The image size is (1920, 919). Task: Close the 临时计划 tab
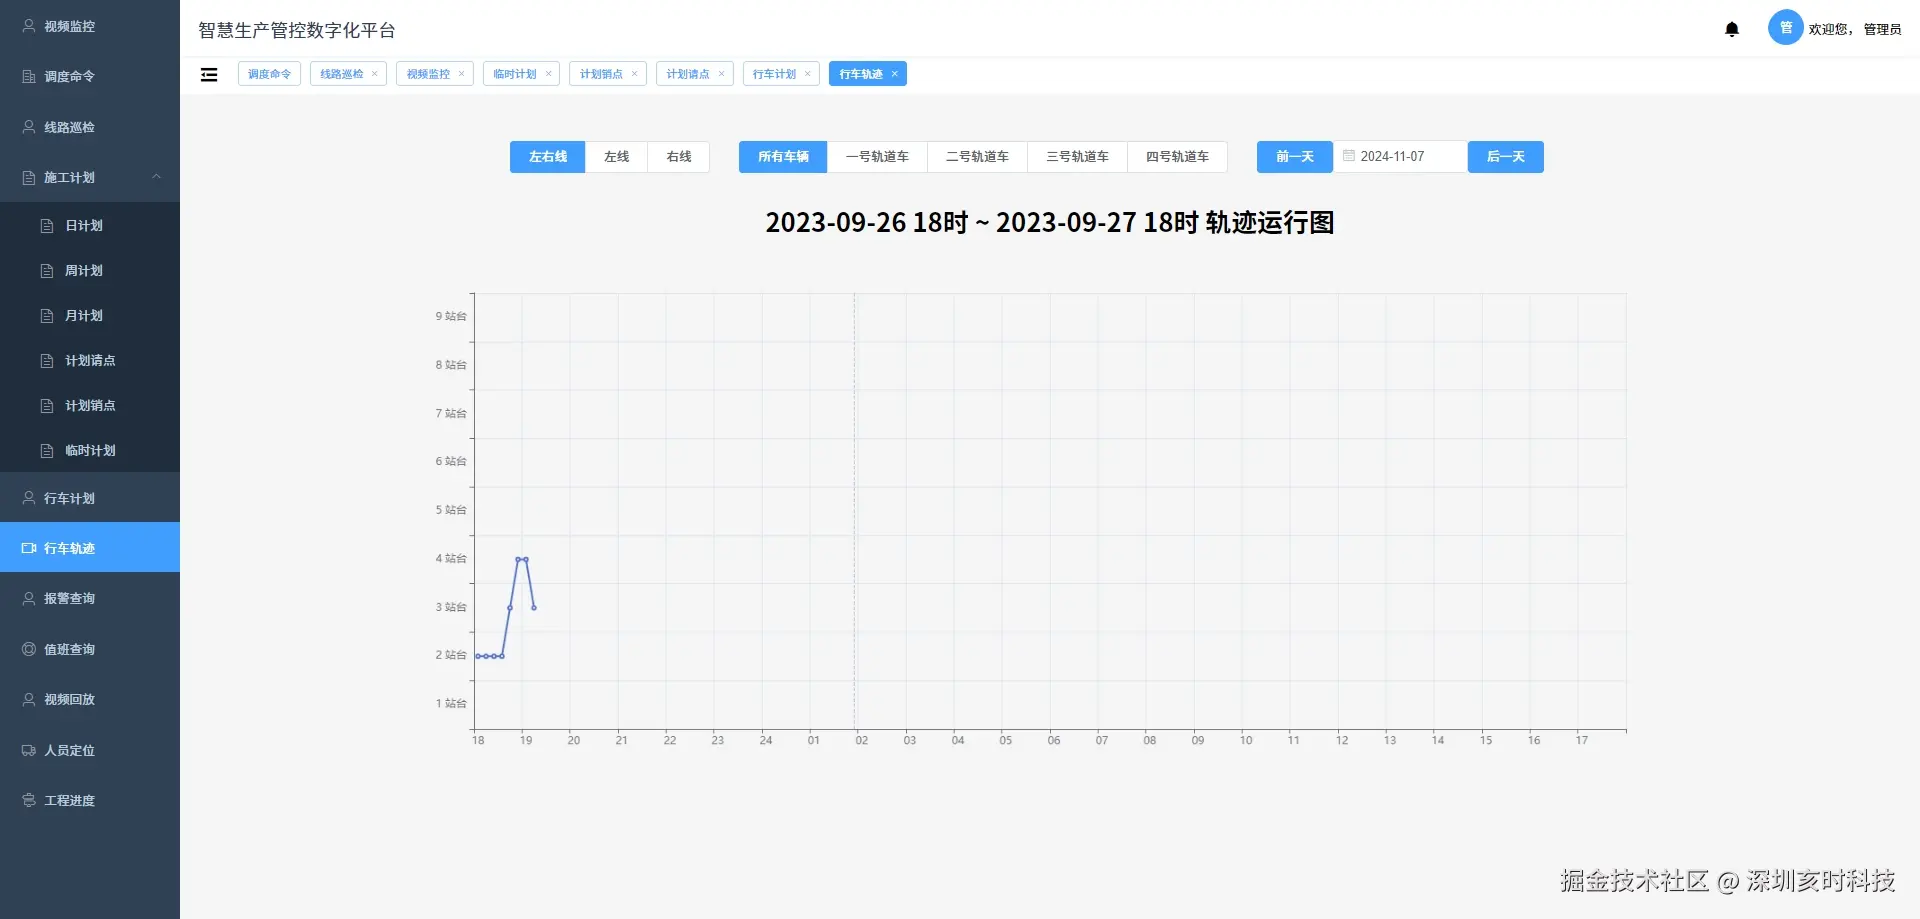coord(548,74)
